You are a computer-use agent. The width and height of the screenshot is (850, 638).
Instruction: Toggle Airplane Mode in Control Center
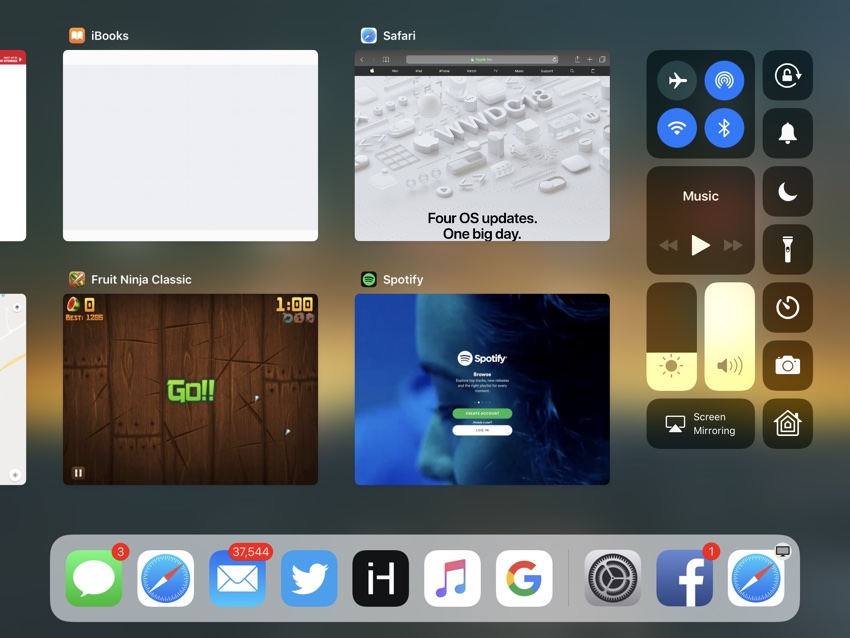677,81
